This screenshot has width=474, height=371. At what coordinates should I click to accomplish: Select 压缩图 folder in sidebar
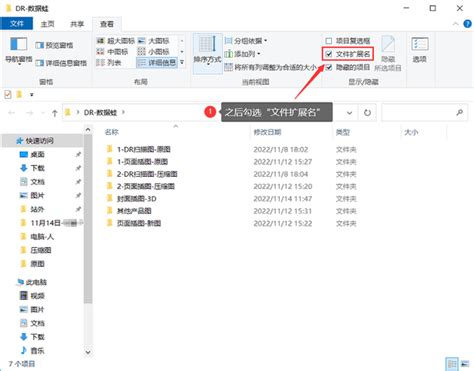click(x=36, y=250)
